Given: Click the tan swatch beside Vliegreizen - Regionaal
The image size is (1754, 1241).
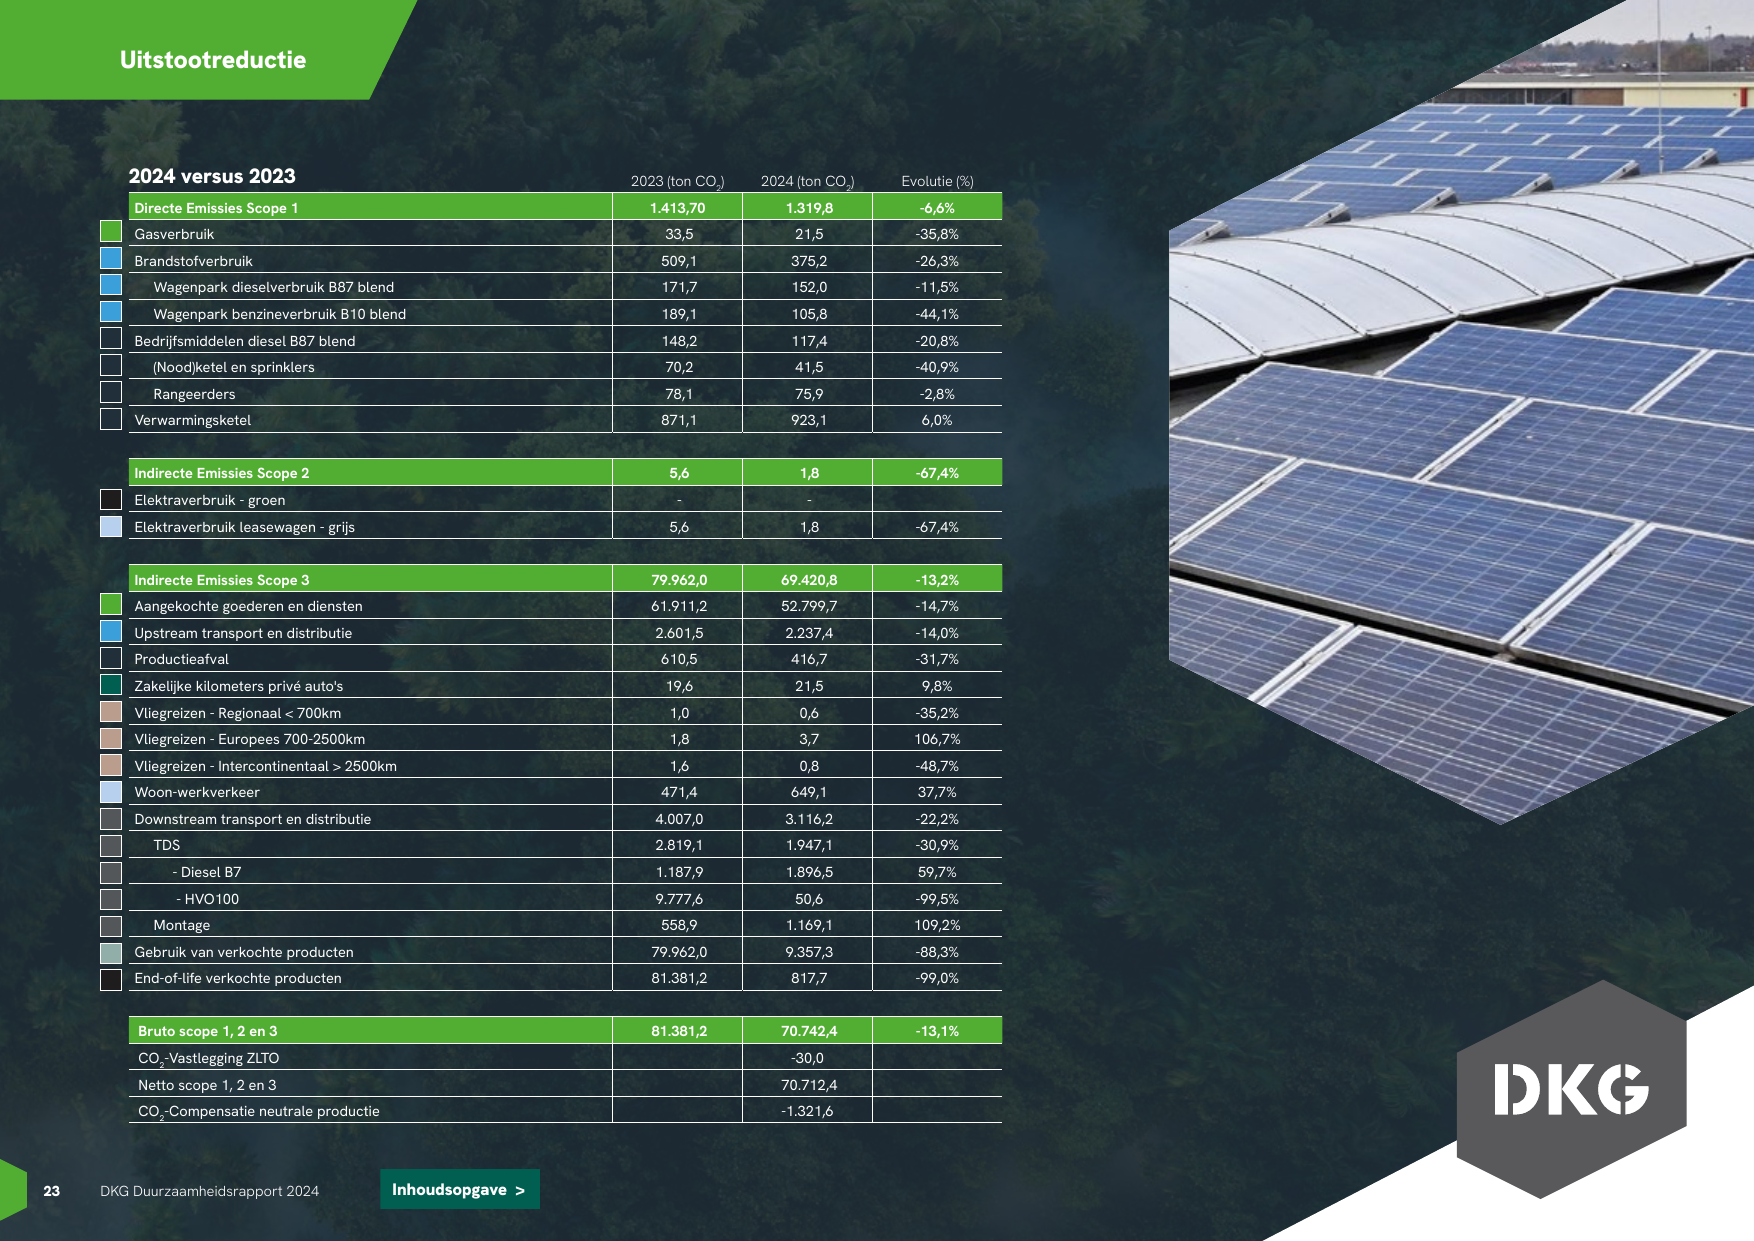Looking at the screenshot, I should click(x=111, y=712).
